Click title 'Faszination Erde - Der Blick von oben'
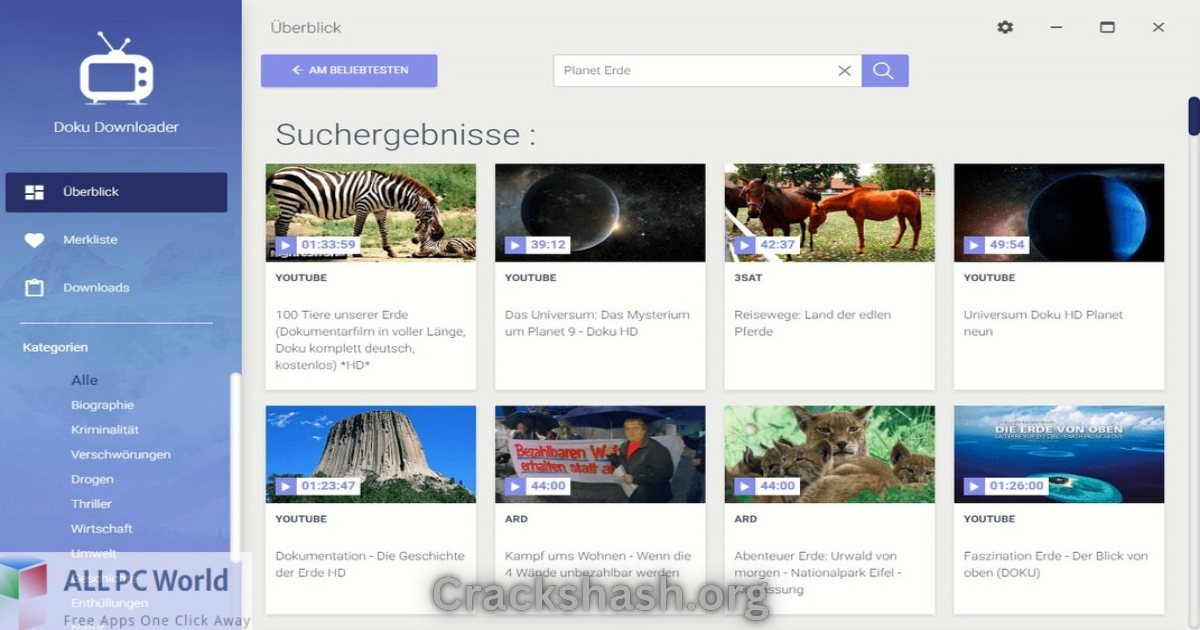This screenshot has width=1200, height=630. click(x=1055, y=564)
